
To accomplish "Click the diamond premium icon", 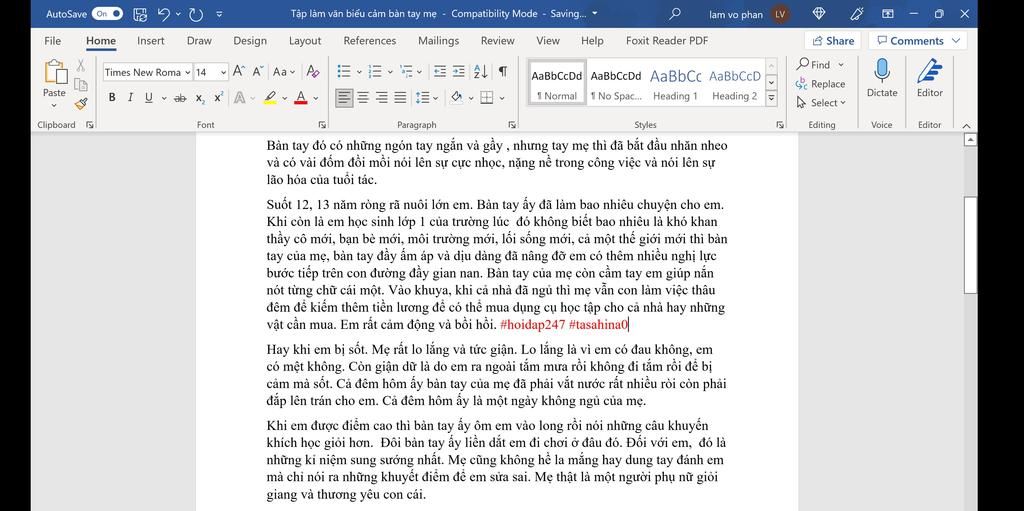I will 819,14.
